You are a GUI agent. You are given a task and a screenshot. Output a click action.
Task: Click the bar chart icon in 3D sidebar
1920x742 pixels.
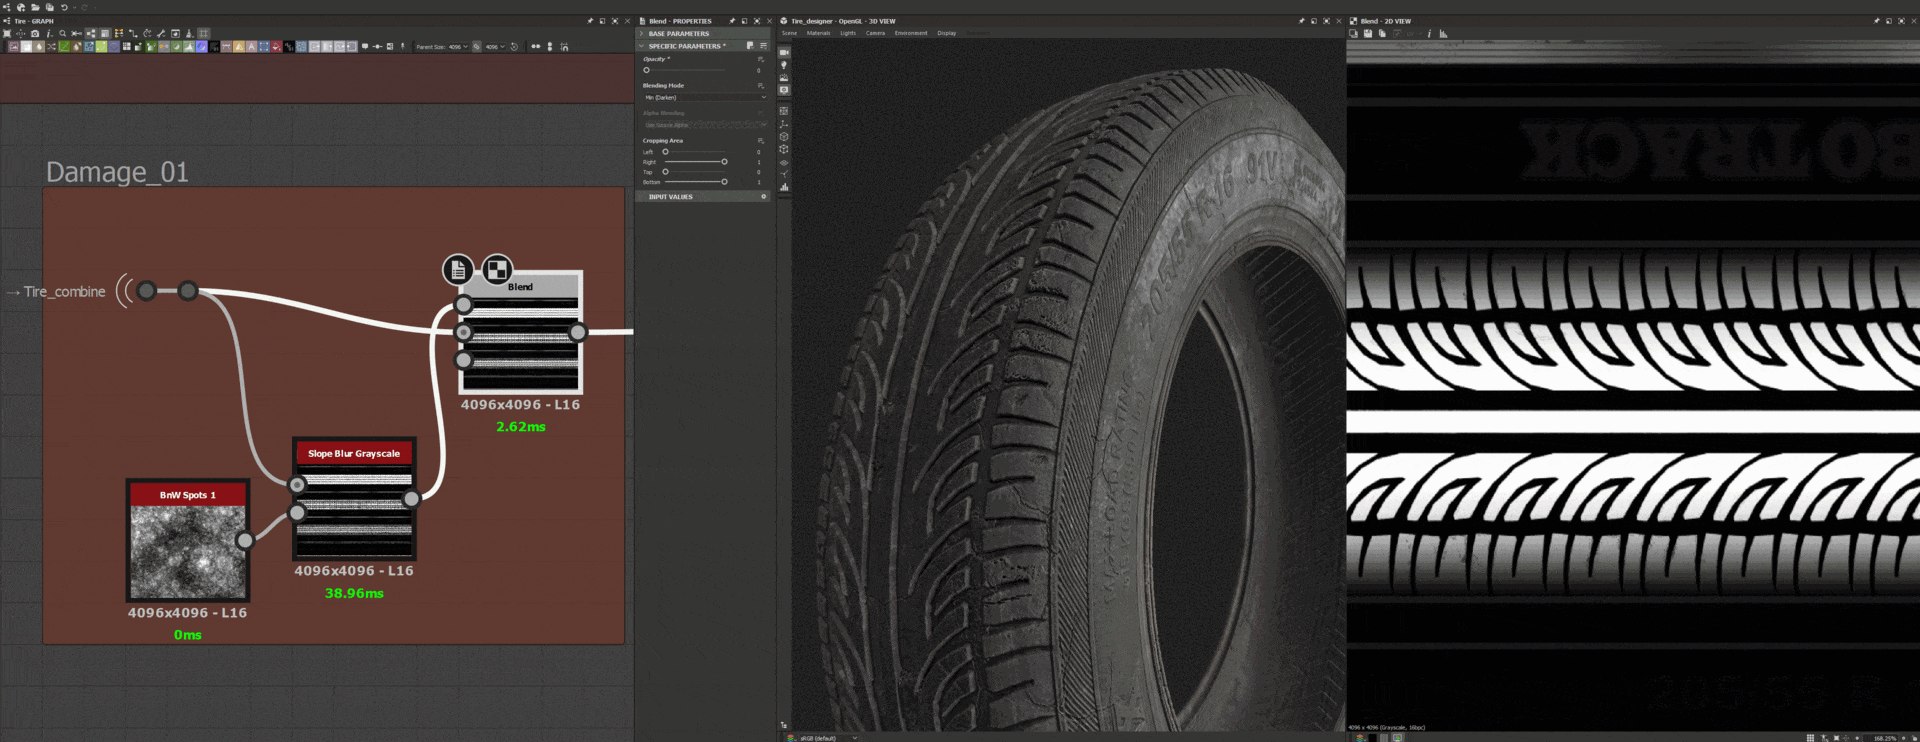[784, 187]
